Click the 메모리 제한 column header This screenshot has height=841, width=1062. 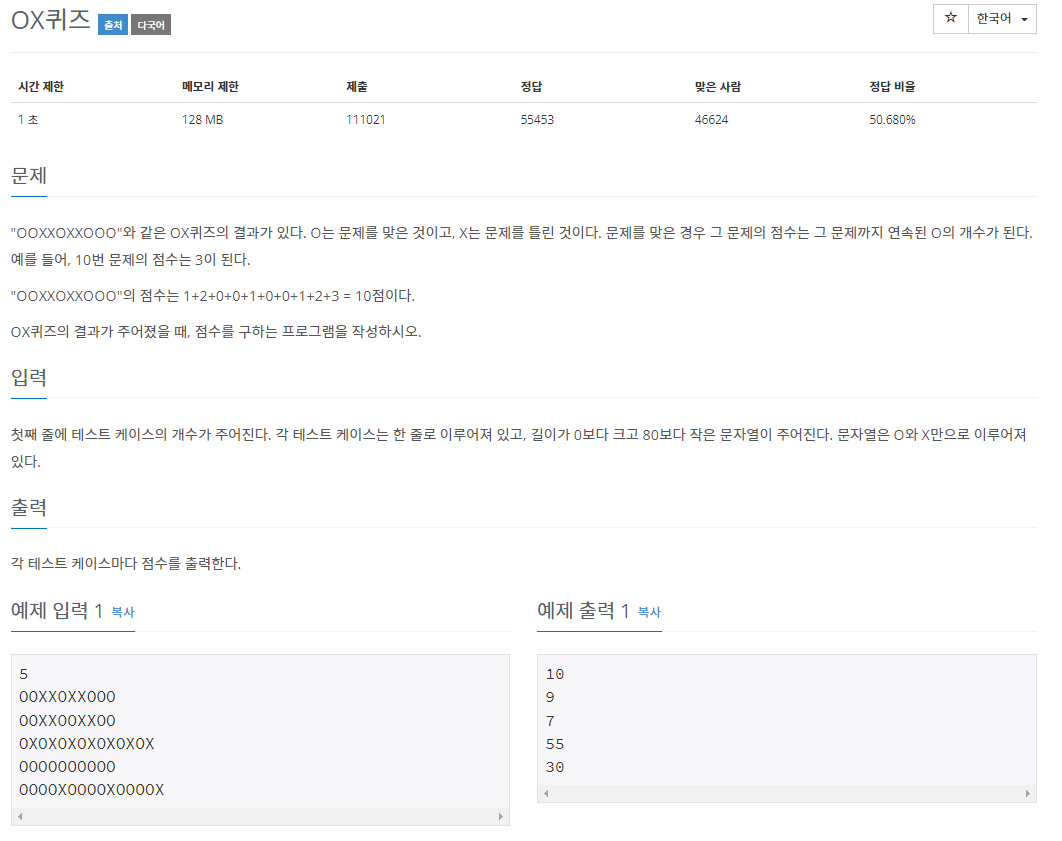(x=210, y=87)
